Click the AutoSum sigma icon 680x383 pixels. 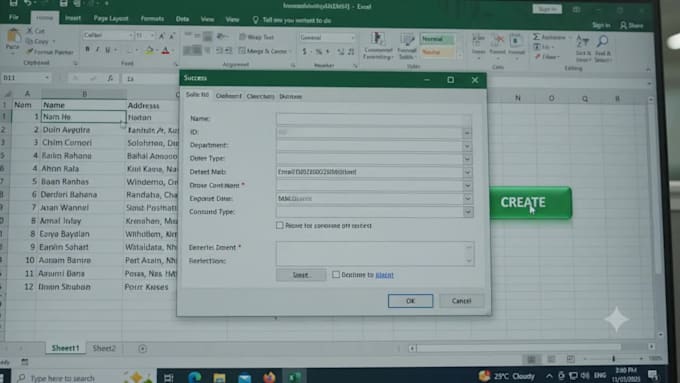[x=536, y=37]
